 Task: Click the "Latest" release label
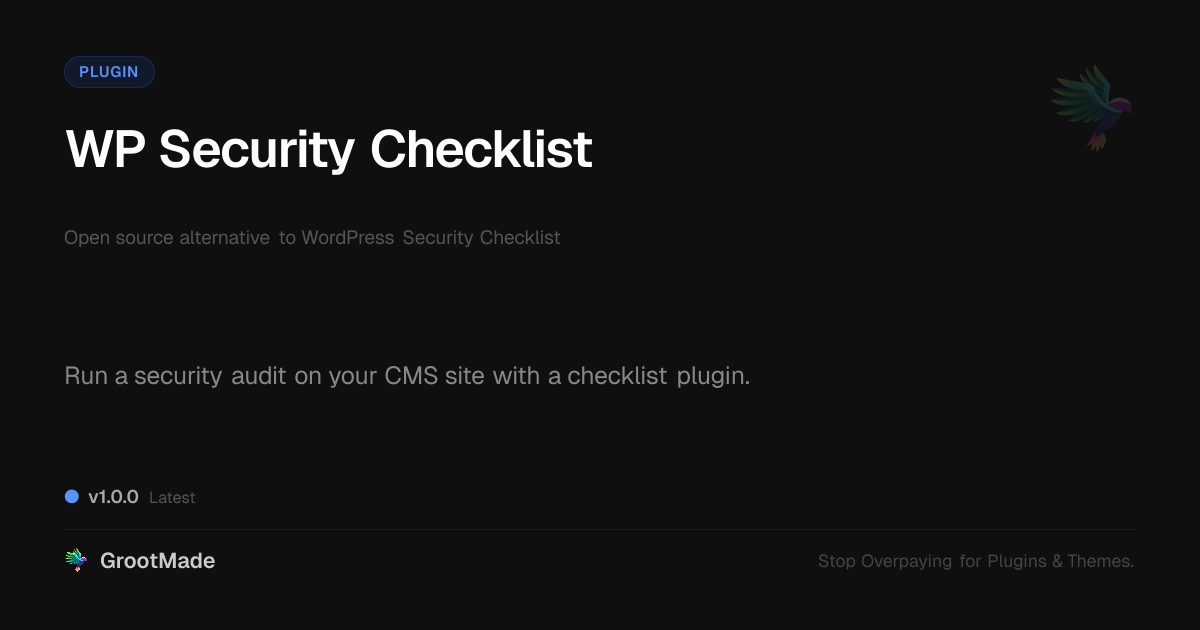[x=172, y=498]
